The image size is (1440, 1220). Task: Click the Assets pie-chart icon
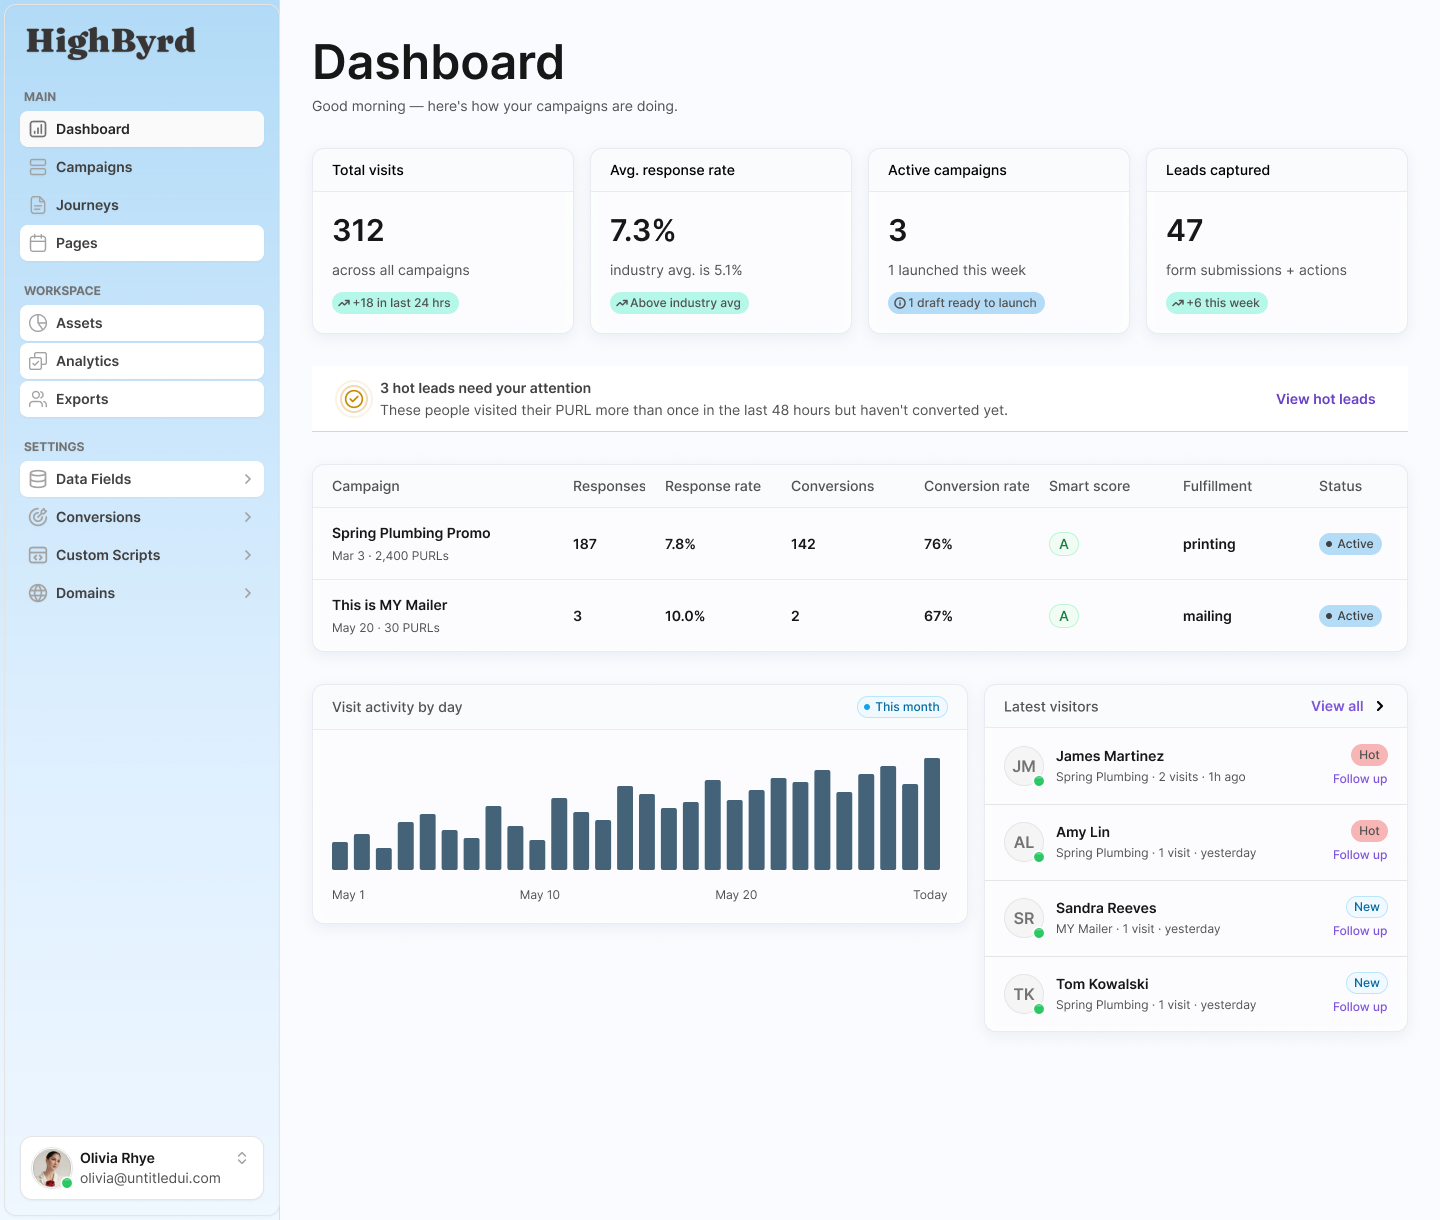pos(38,323)
